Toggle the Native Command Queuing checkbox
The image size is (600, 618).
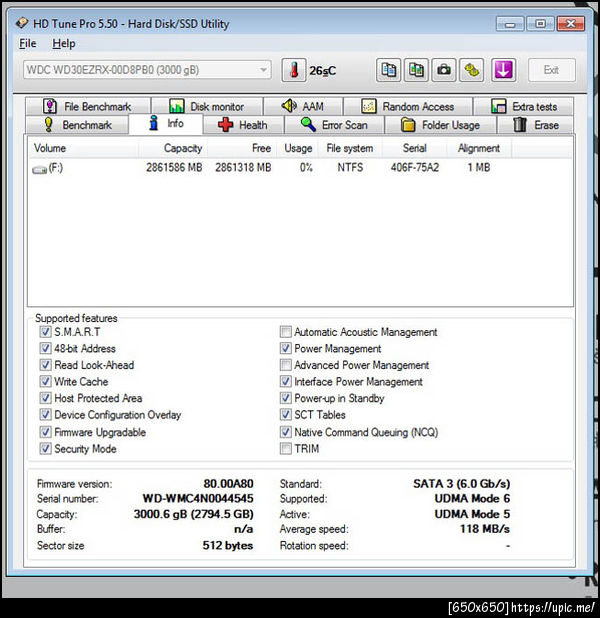coord(286,432)
